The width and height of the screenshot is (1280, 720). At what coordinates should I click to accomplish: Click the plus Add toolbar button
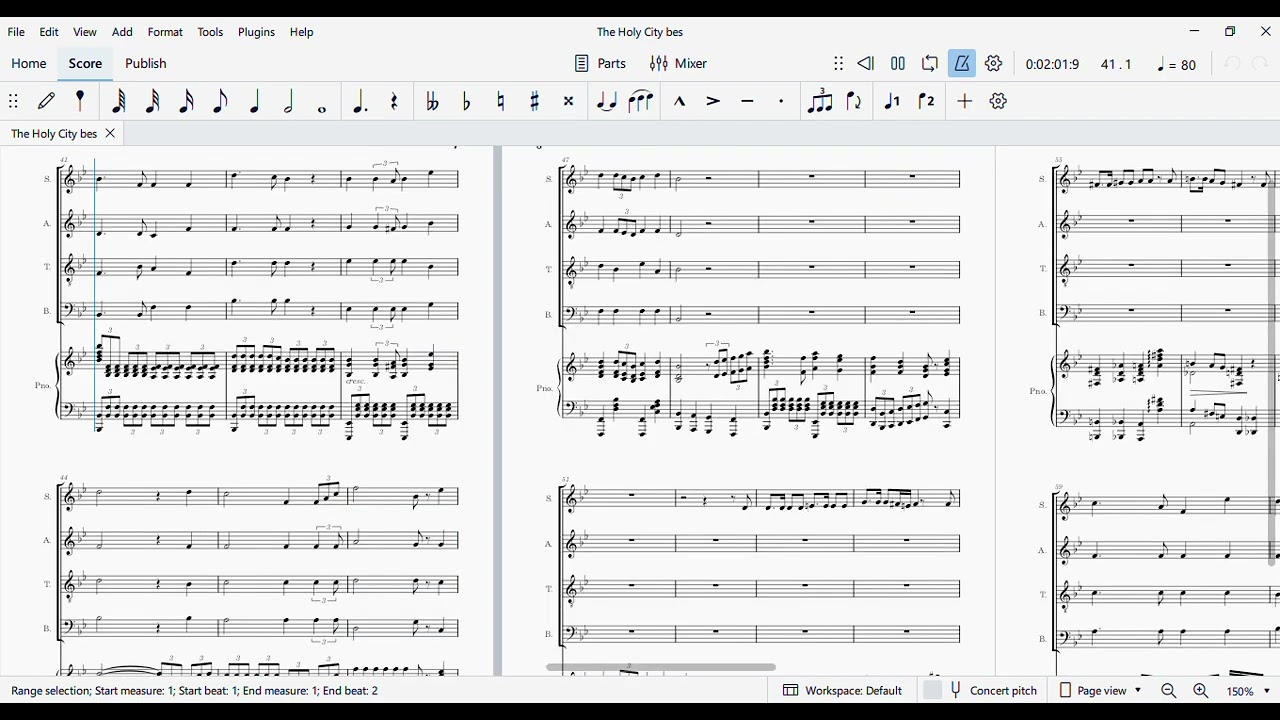(964, 101)
